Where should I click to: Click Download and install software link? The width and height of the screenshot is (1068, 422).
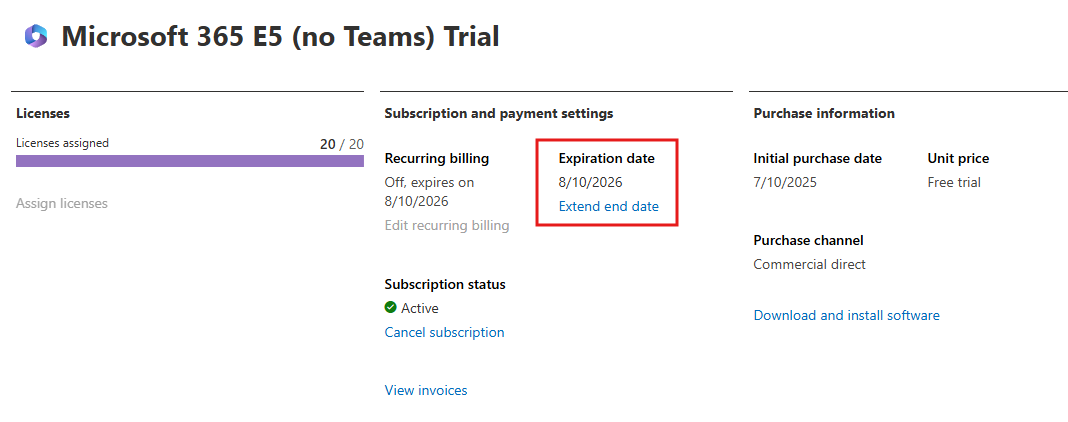[846, 315]
